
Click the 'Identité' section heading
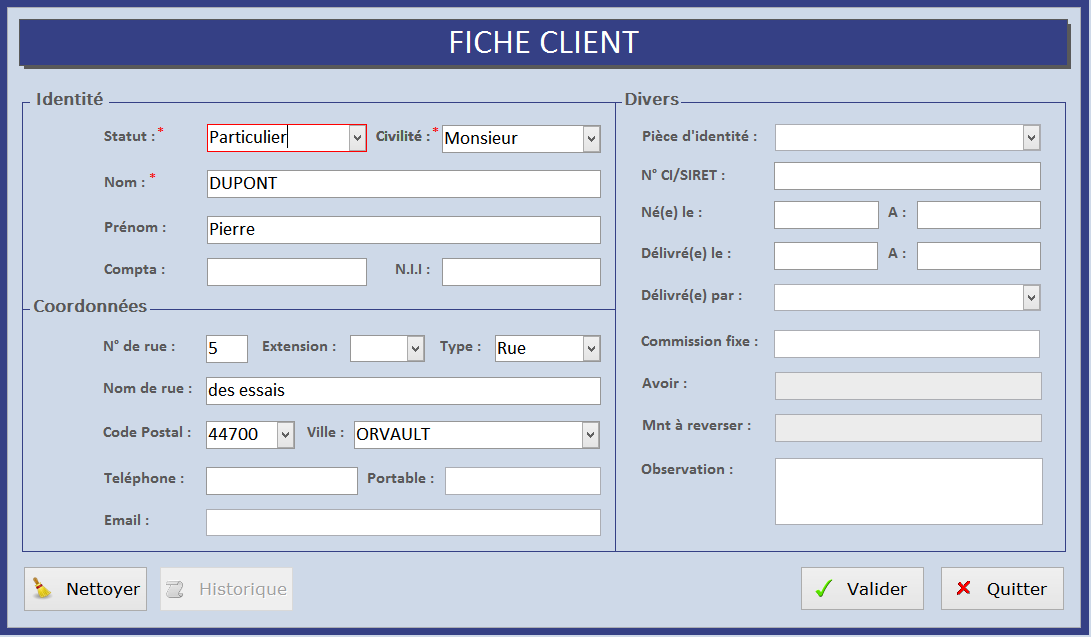[x=70, y=99]
